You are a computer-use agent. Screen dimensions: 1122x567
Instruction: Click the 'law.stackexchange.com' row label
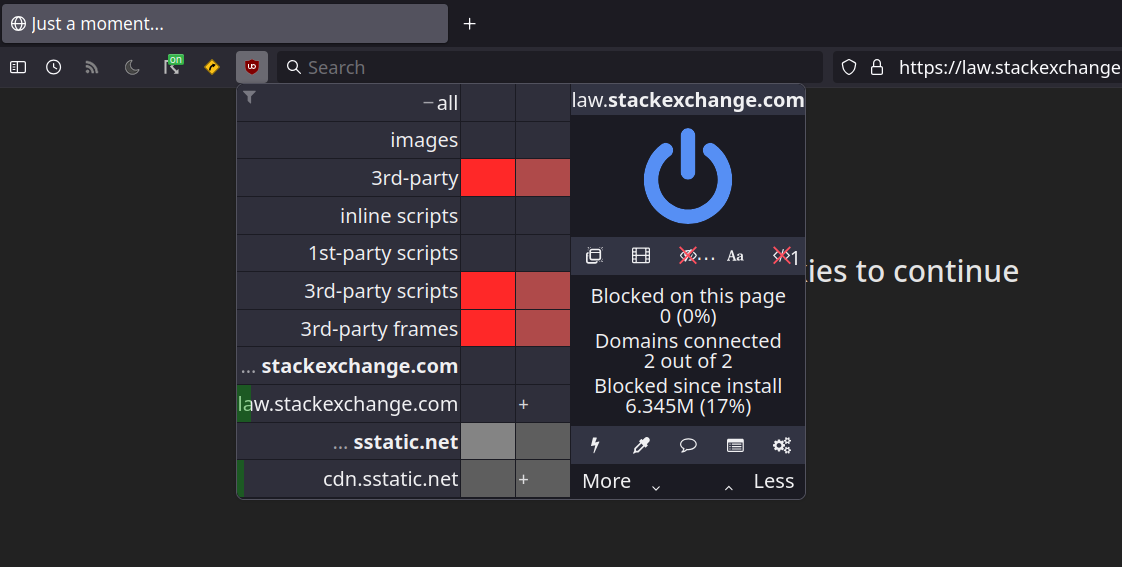pyautogui.click(x=348, y=404)
